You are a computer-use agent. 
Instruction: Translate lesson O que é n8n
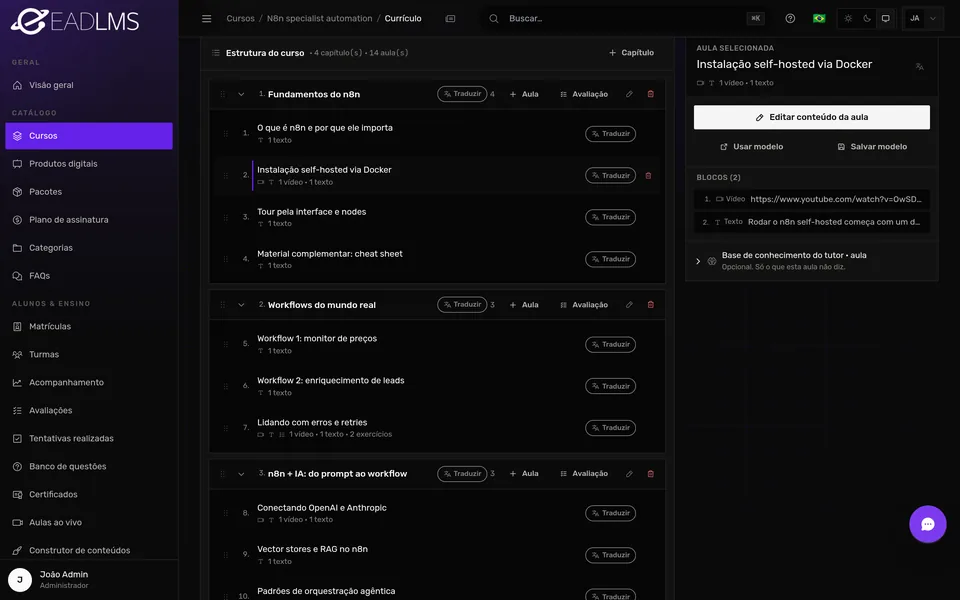click(610, 133)
